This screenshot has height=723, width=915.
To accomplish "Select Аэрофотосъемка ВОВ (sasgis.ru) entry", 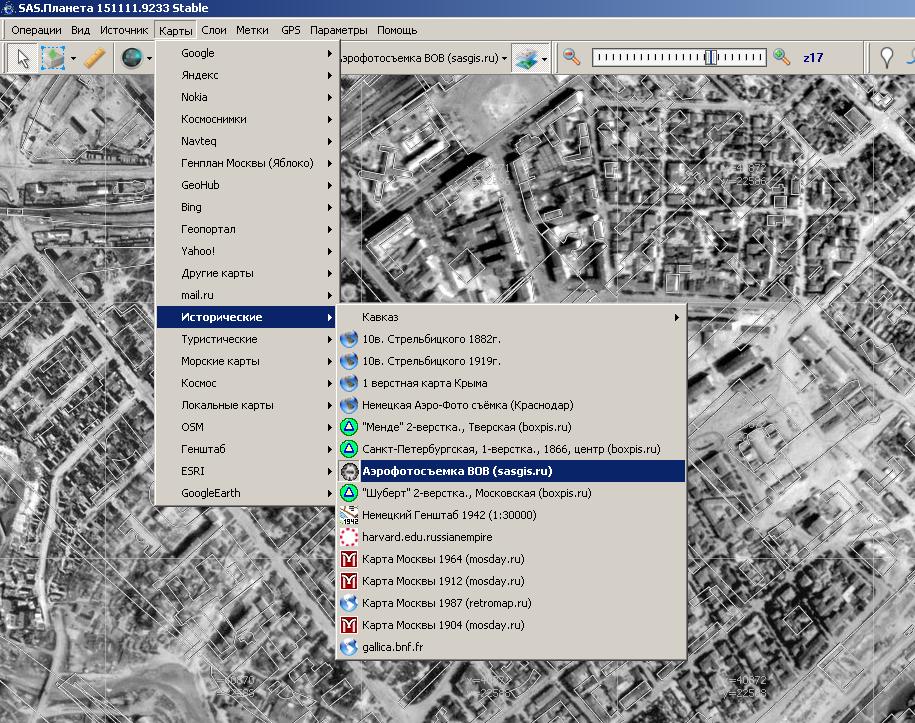I will point(511,471).
